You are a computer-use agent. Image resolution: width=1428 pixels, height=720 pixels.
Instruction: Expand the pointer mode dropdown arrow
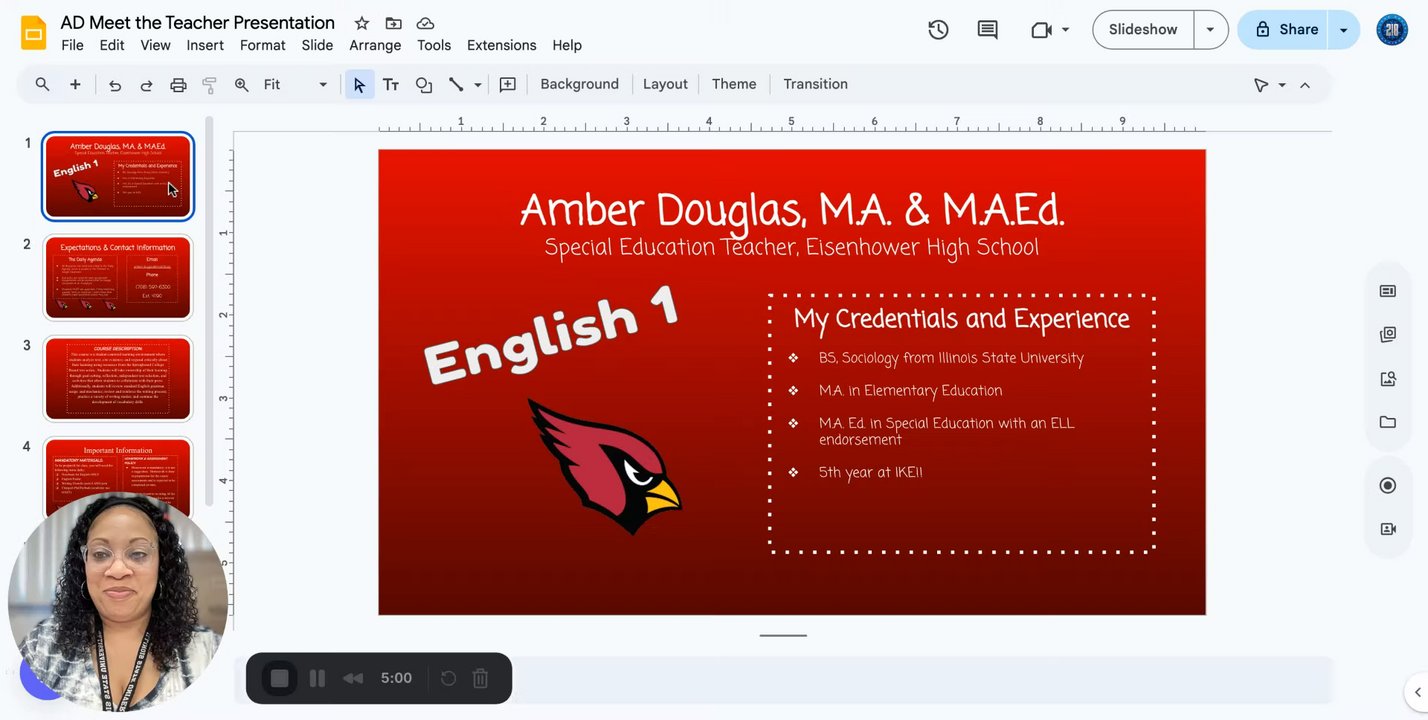tap(1282, 85)
